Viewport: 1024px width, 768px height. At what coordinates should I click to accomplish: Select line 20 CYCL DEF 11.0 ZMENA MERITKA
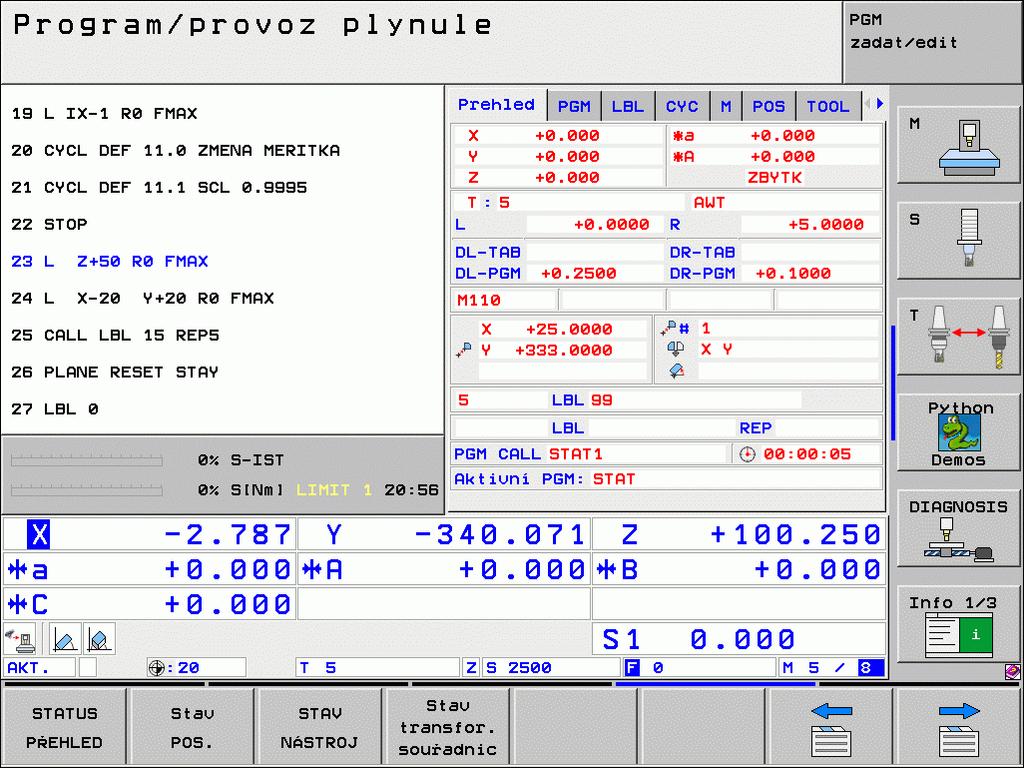click(176, 151)
